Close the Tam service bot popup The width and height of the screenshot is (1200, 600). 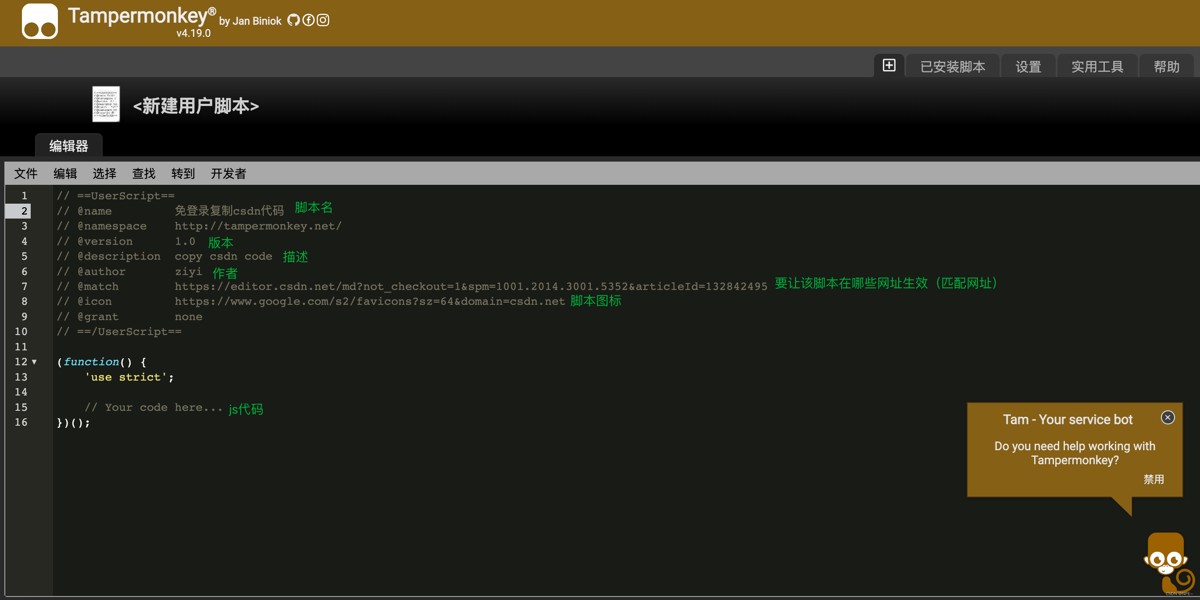1167,417
